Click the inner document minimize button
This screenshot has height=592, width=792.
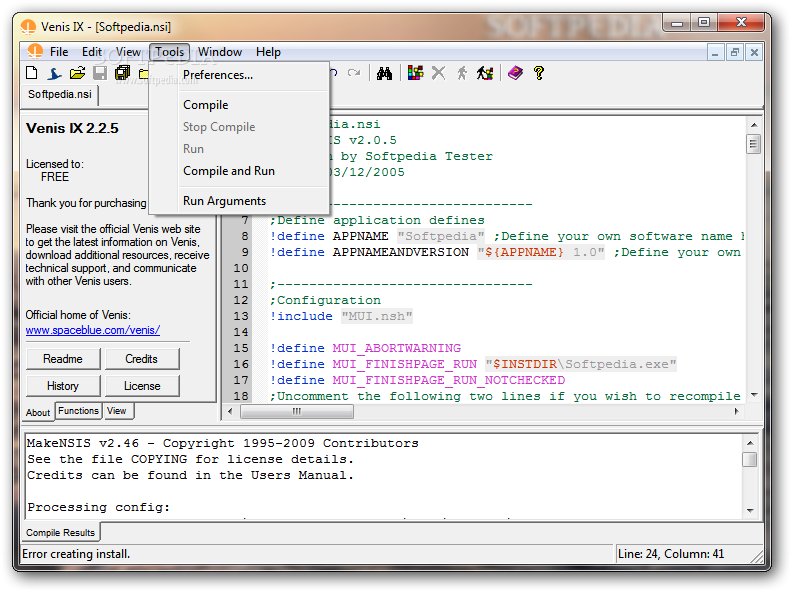[715, 53]
